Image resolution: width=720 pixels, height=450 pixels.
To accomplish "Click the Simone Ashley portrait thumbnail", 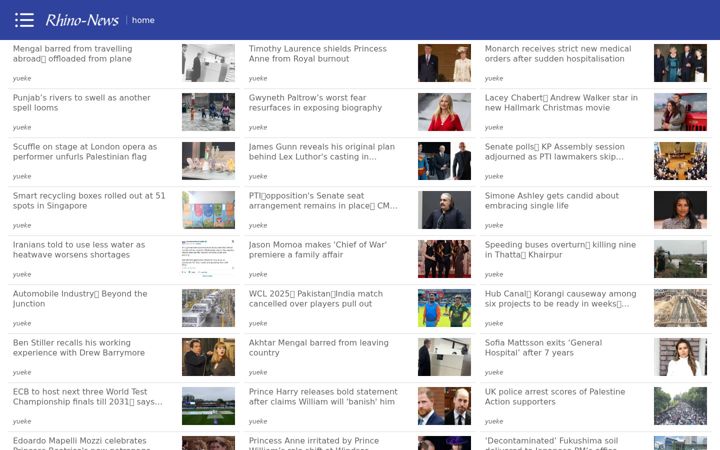I will [x=681, y=210].
